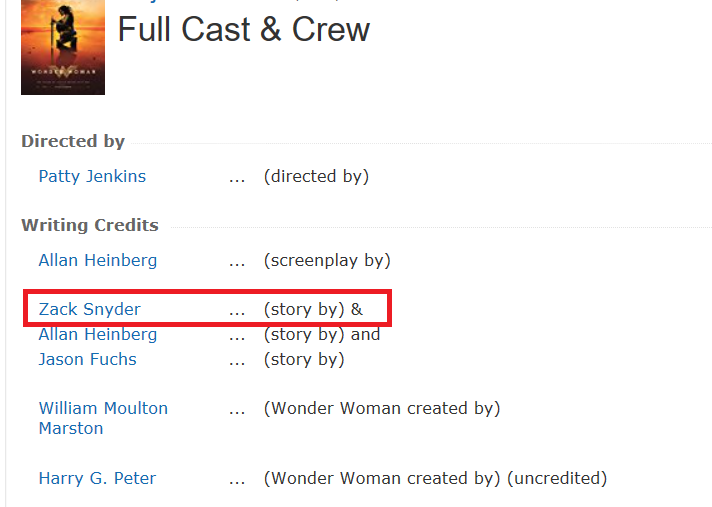This screenshot has width=712, height=507.
Task: Click the Full Cast & Crew title
Action: (244, 30)
